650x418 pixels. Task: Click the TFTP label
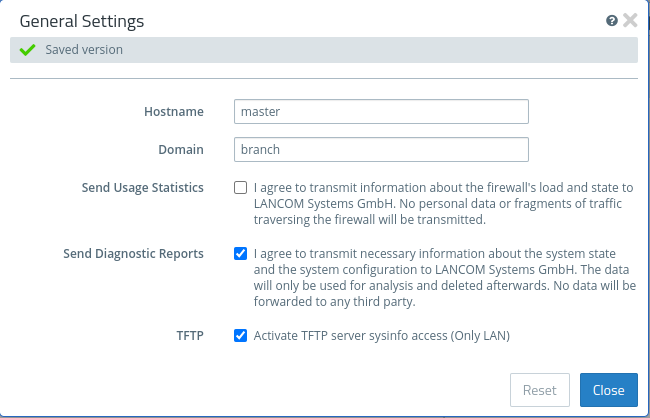click(189, 336)
